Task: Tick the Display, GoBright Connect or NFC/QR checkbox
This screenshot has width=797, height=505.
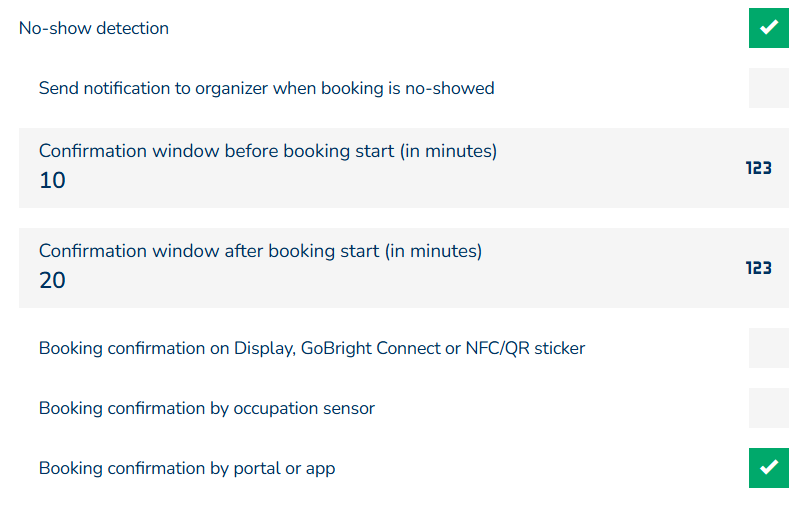Action: click(x=768, y=348)
